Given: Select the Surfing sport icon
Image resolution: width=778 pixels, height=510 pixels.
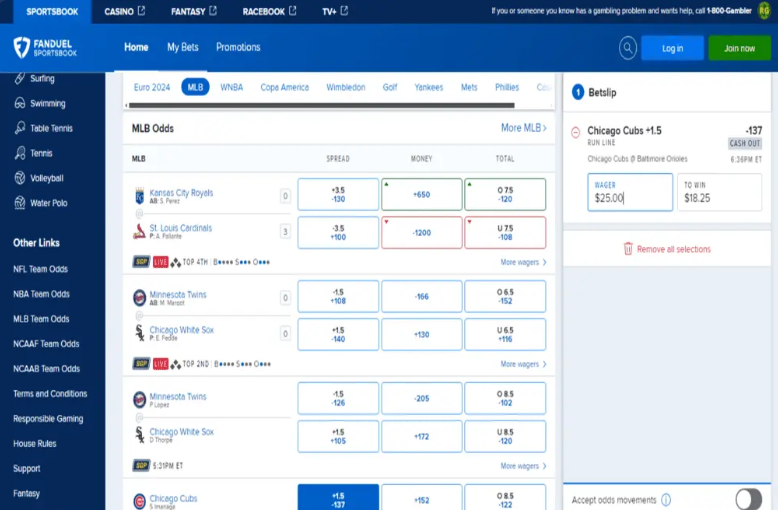Looking at the screenshot, I should pyautogui.click(x=20, y=78).
